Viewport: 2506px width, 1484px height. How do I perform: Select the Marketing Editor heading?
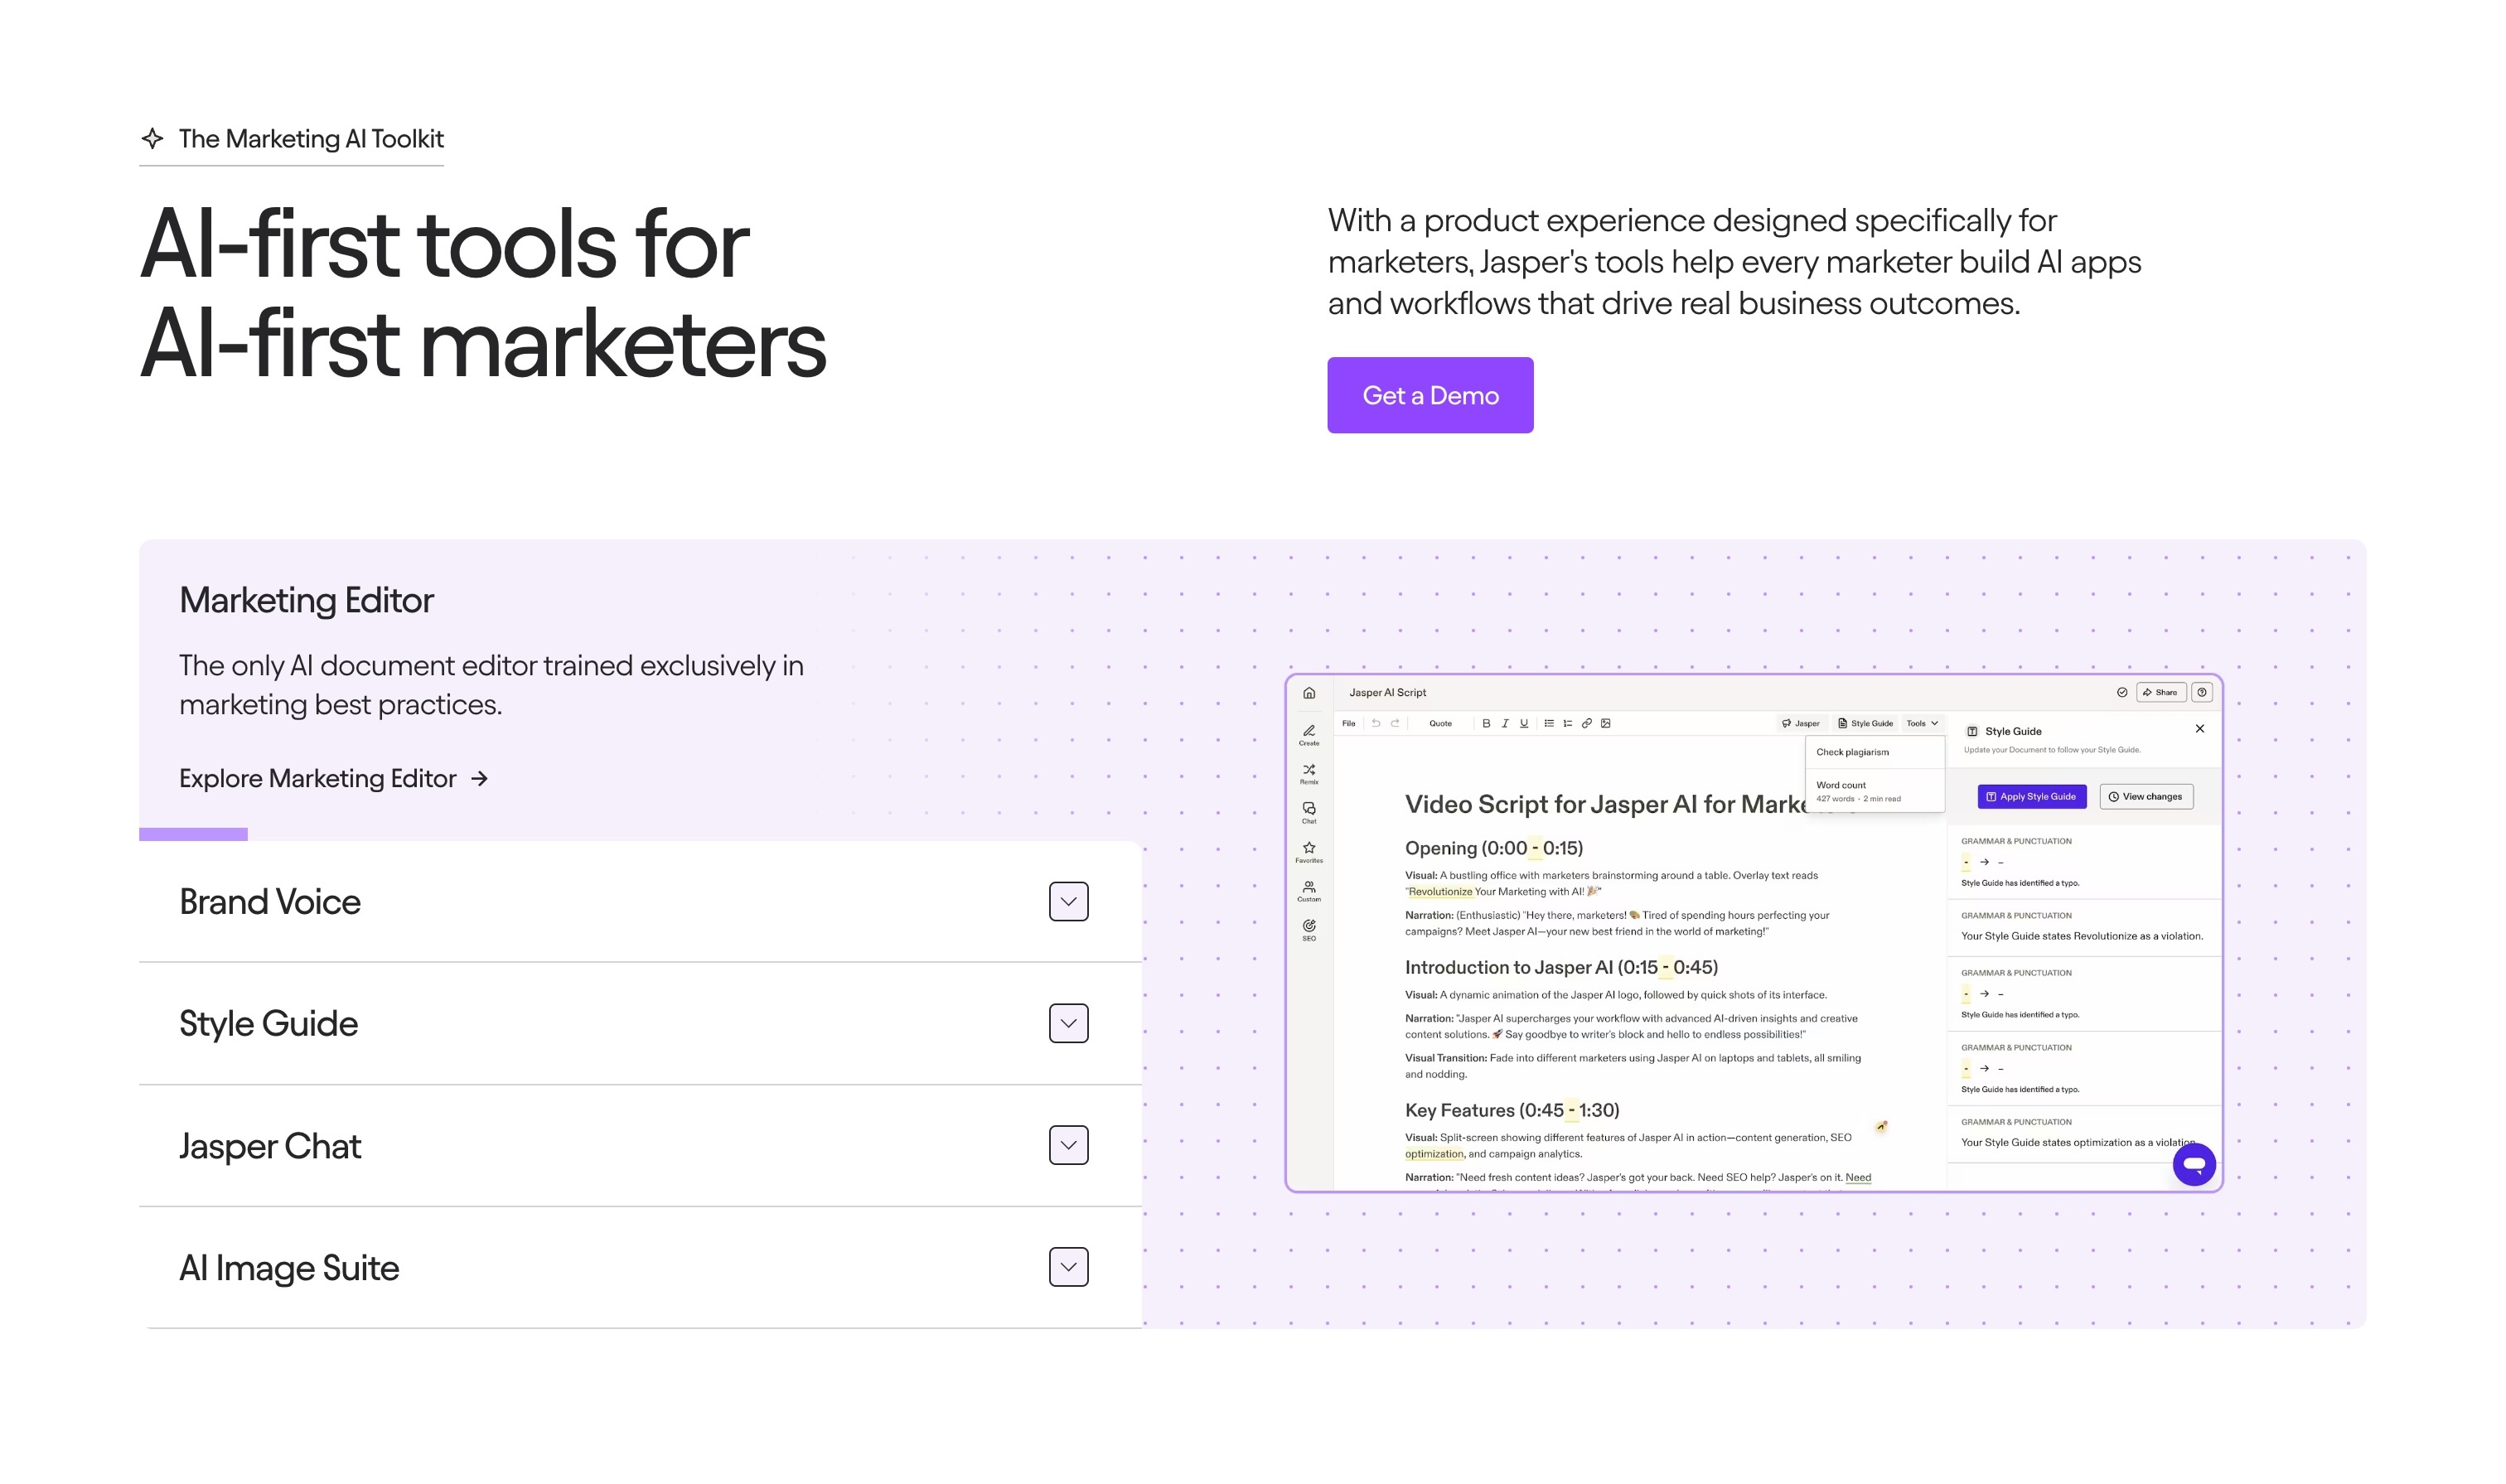pyautogui.click(x=306, y=600)
